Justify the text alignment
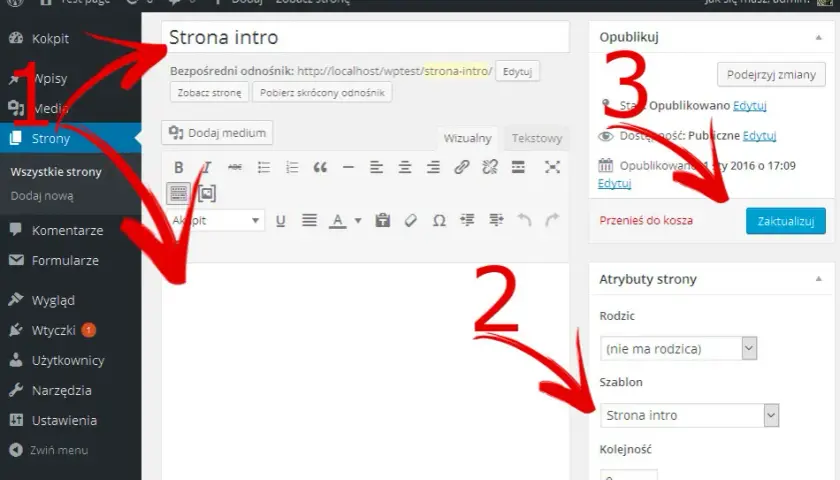840x480 pixels. point(309,220)
